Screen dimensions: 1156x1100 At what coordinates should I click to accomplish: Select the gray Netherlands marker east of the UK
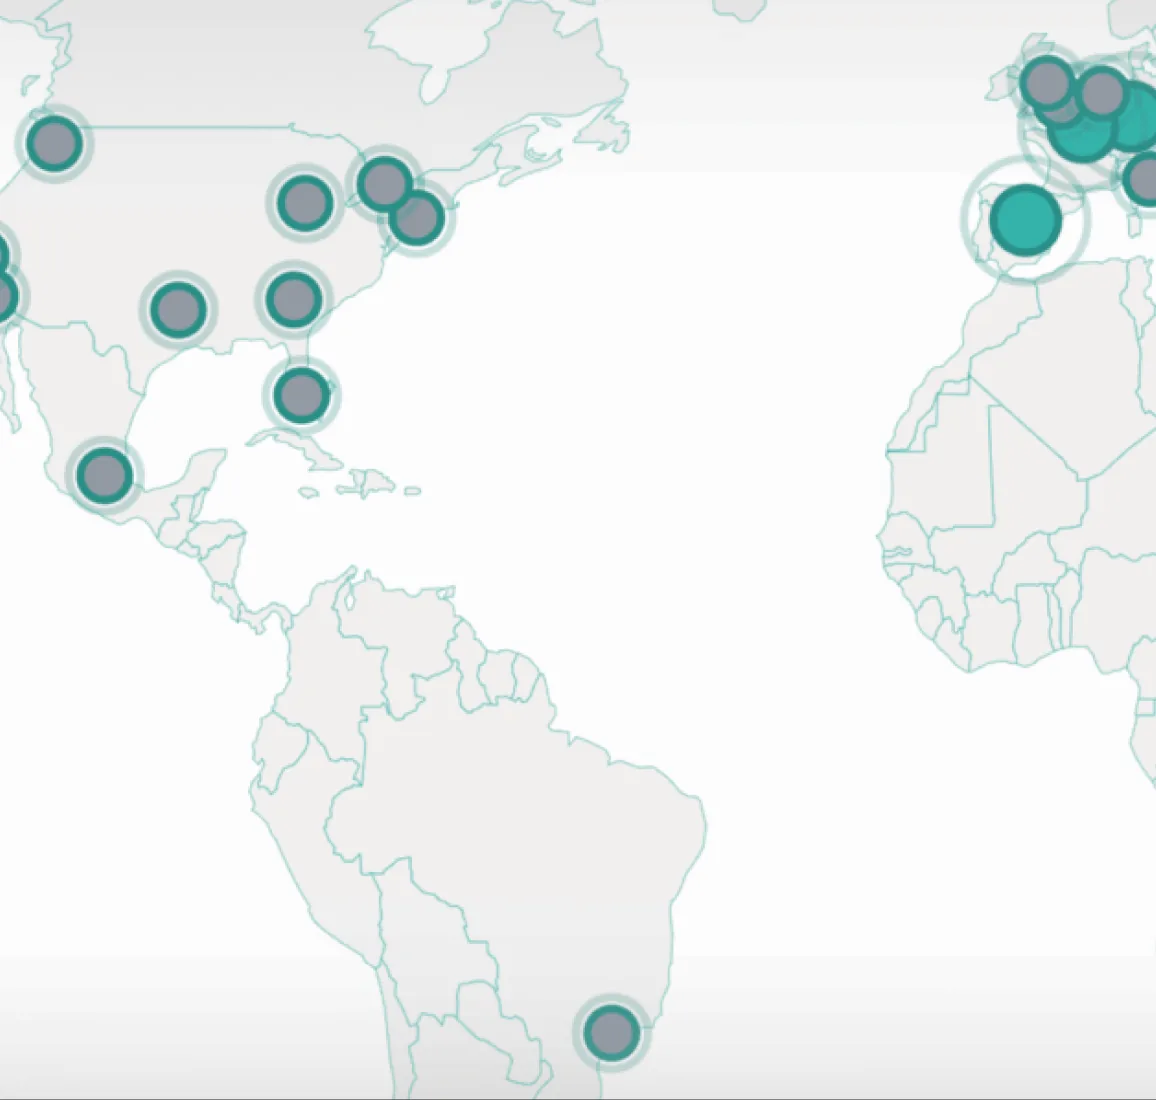1102,92
